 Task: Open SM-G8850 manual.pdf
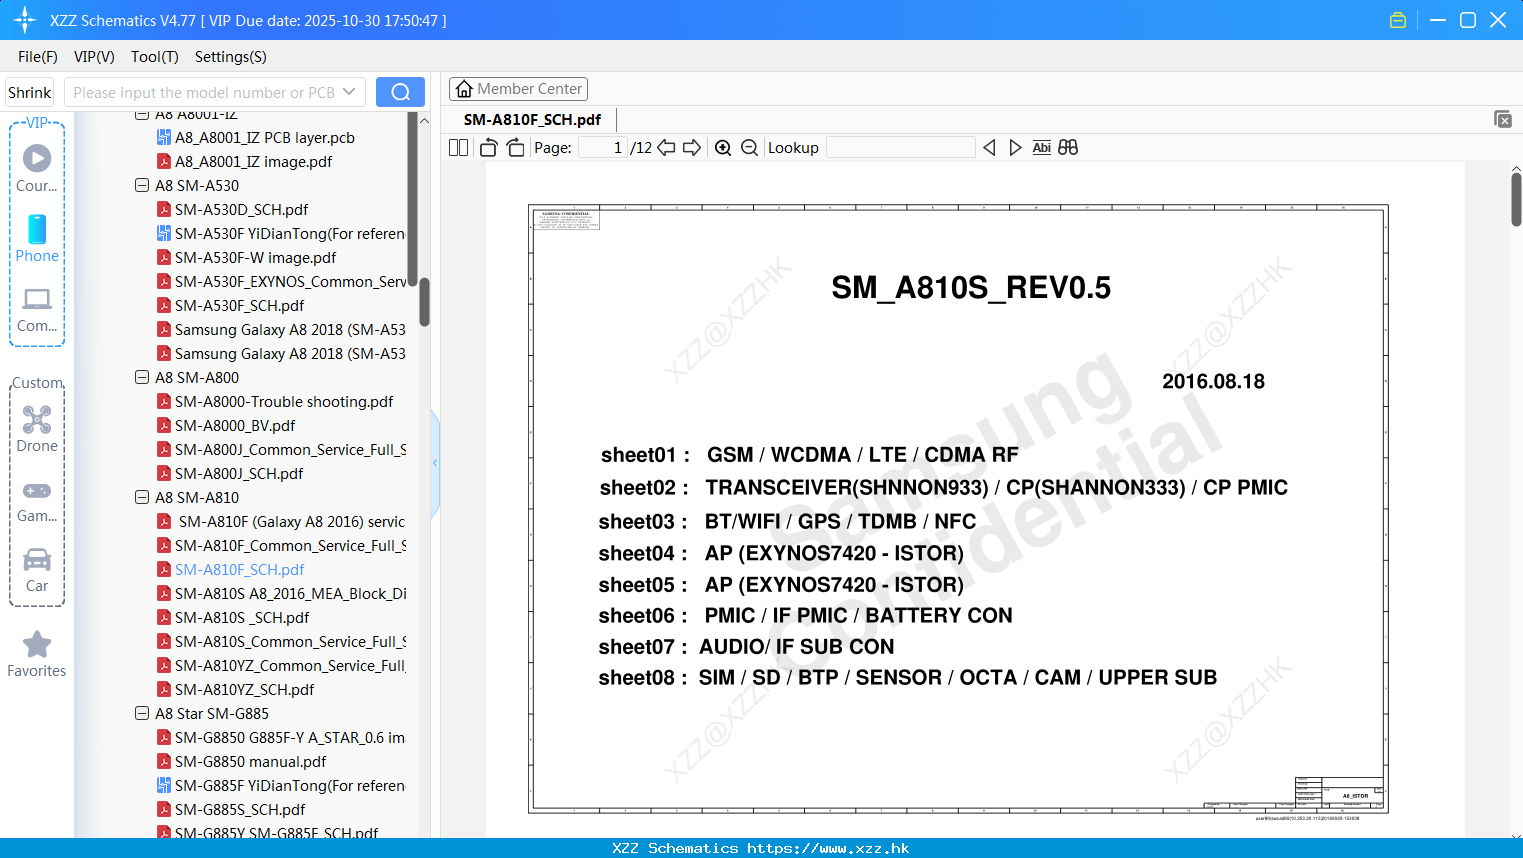tap(251, 761)
